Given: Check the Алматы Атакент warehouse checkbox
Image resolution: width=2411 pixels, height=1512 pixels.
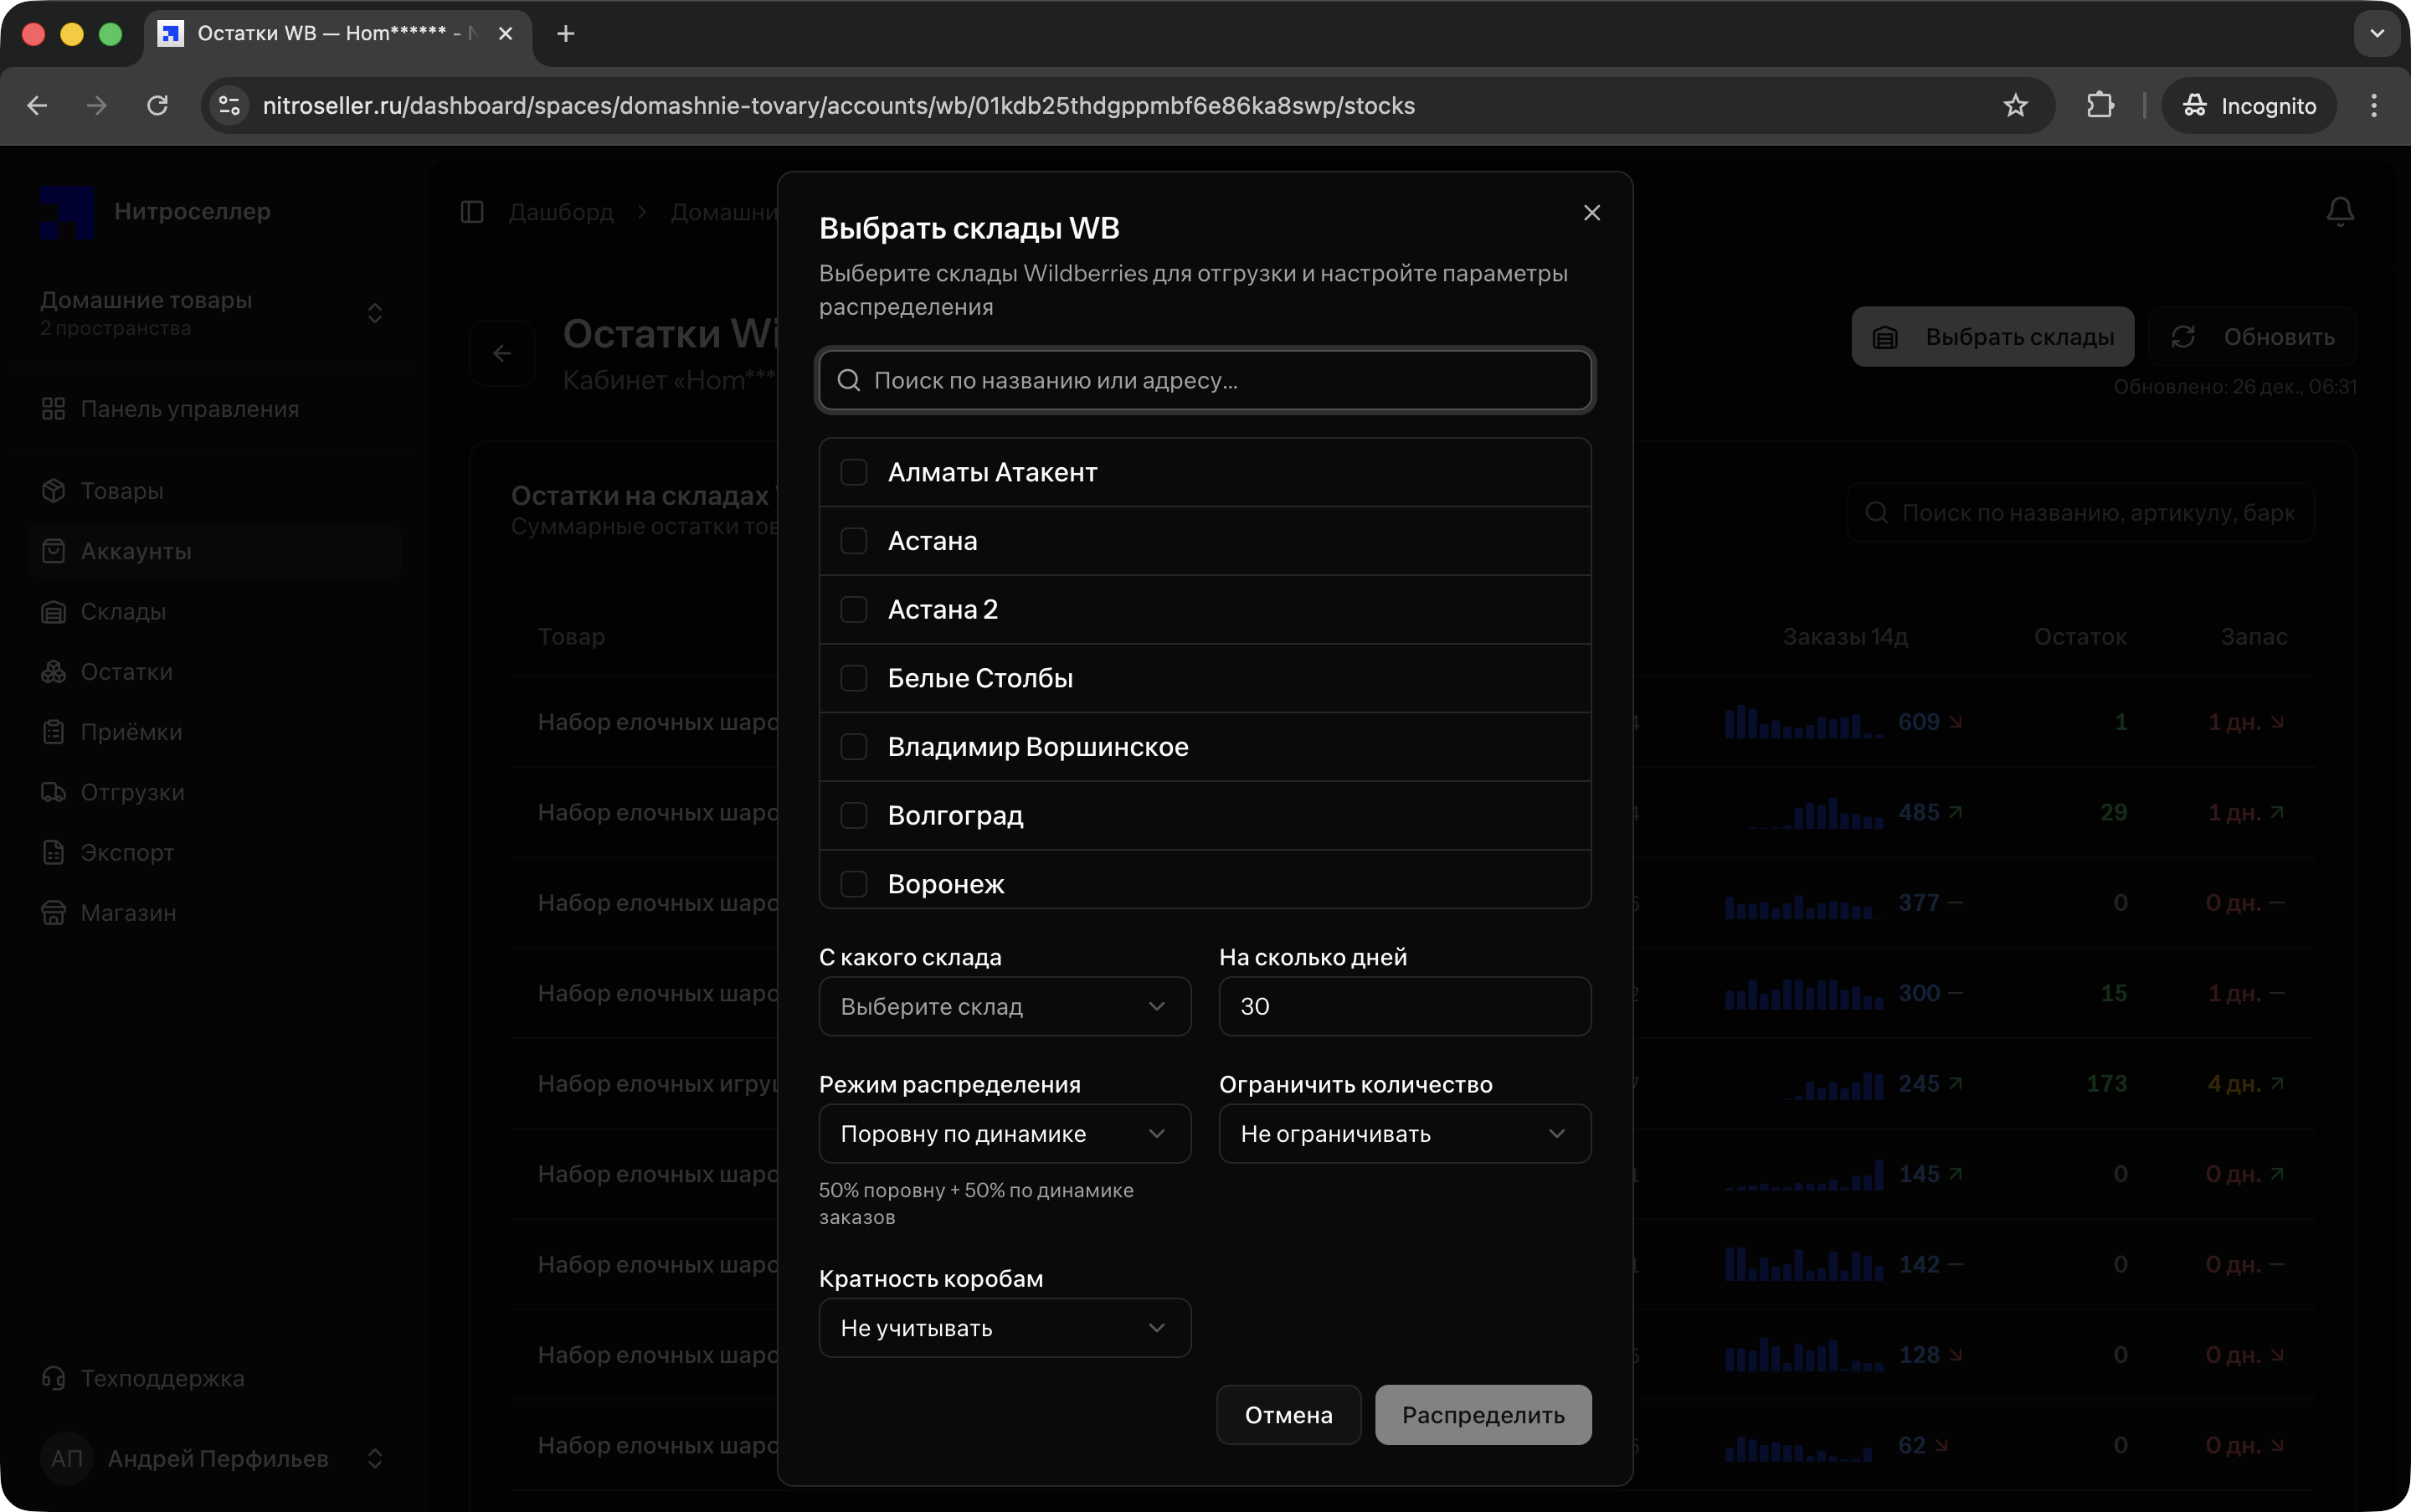Looking at the screenshot, I should pyautogui.click(x=853, y=472).
